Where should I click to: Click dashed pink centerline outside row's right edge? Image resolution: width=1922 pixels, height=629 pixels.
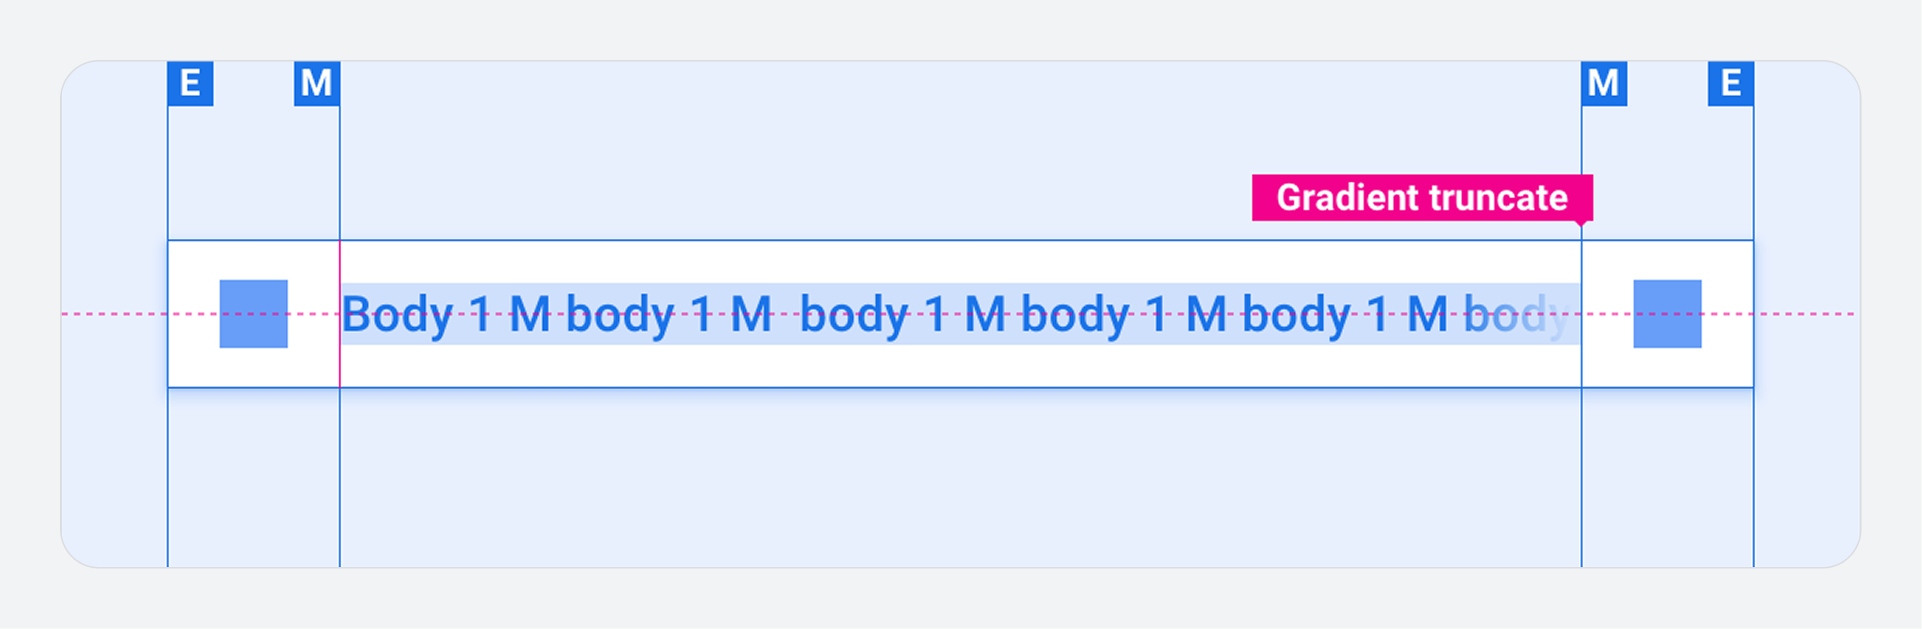(x=1805, y=314)
